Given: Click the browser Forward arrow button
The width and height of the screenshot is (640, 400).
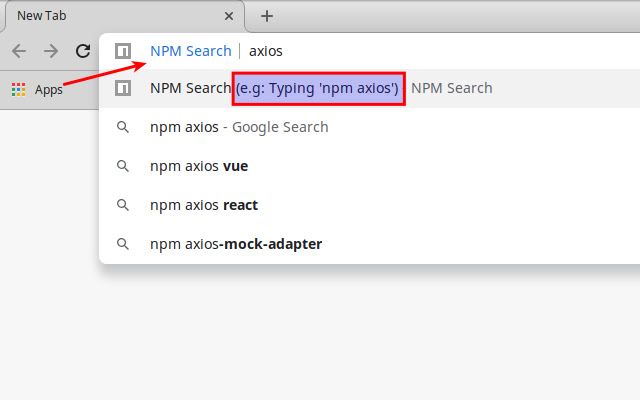Looking at the screenshot, I should tap(51, 51).
